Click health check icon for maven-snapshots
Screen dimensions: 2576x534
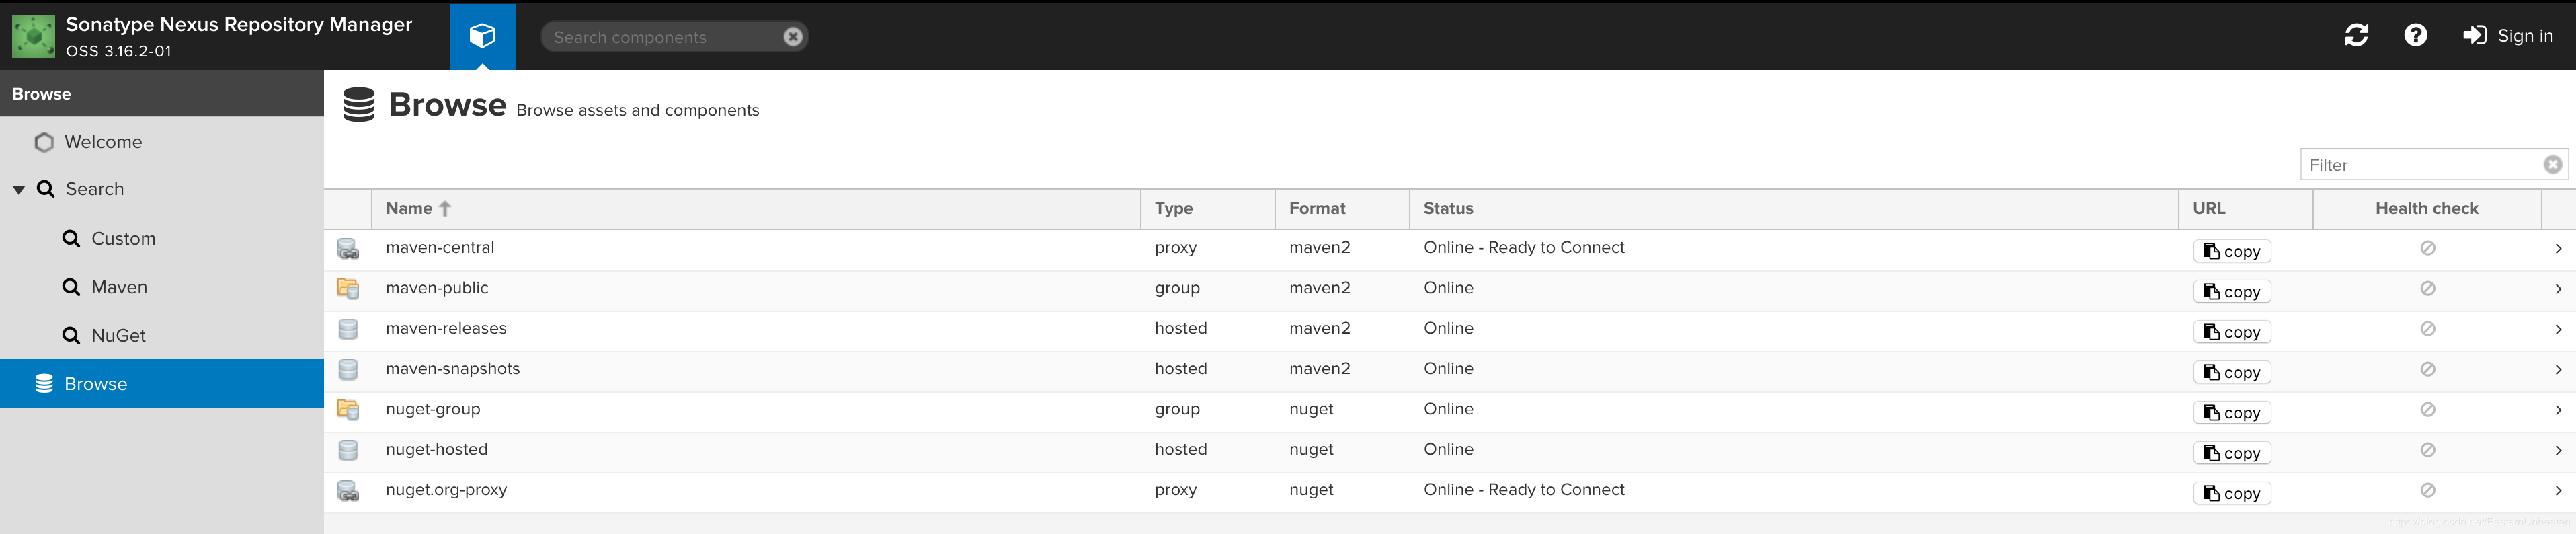click(x=2427, y=369)
